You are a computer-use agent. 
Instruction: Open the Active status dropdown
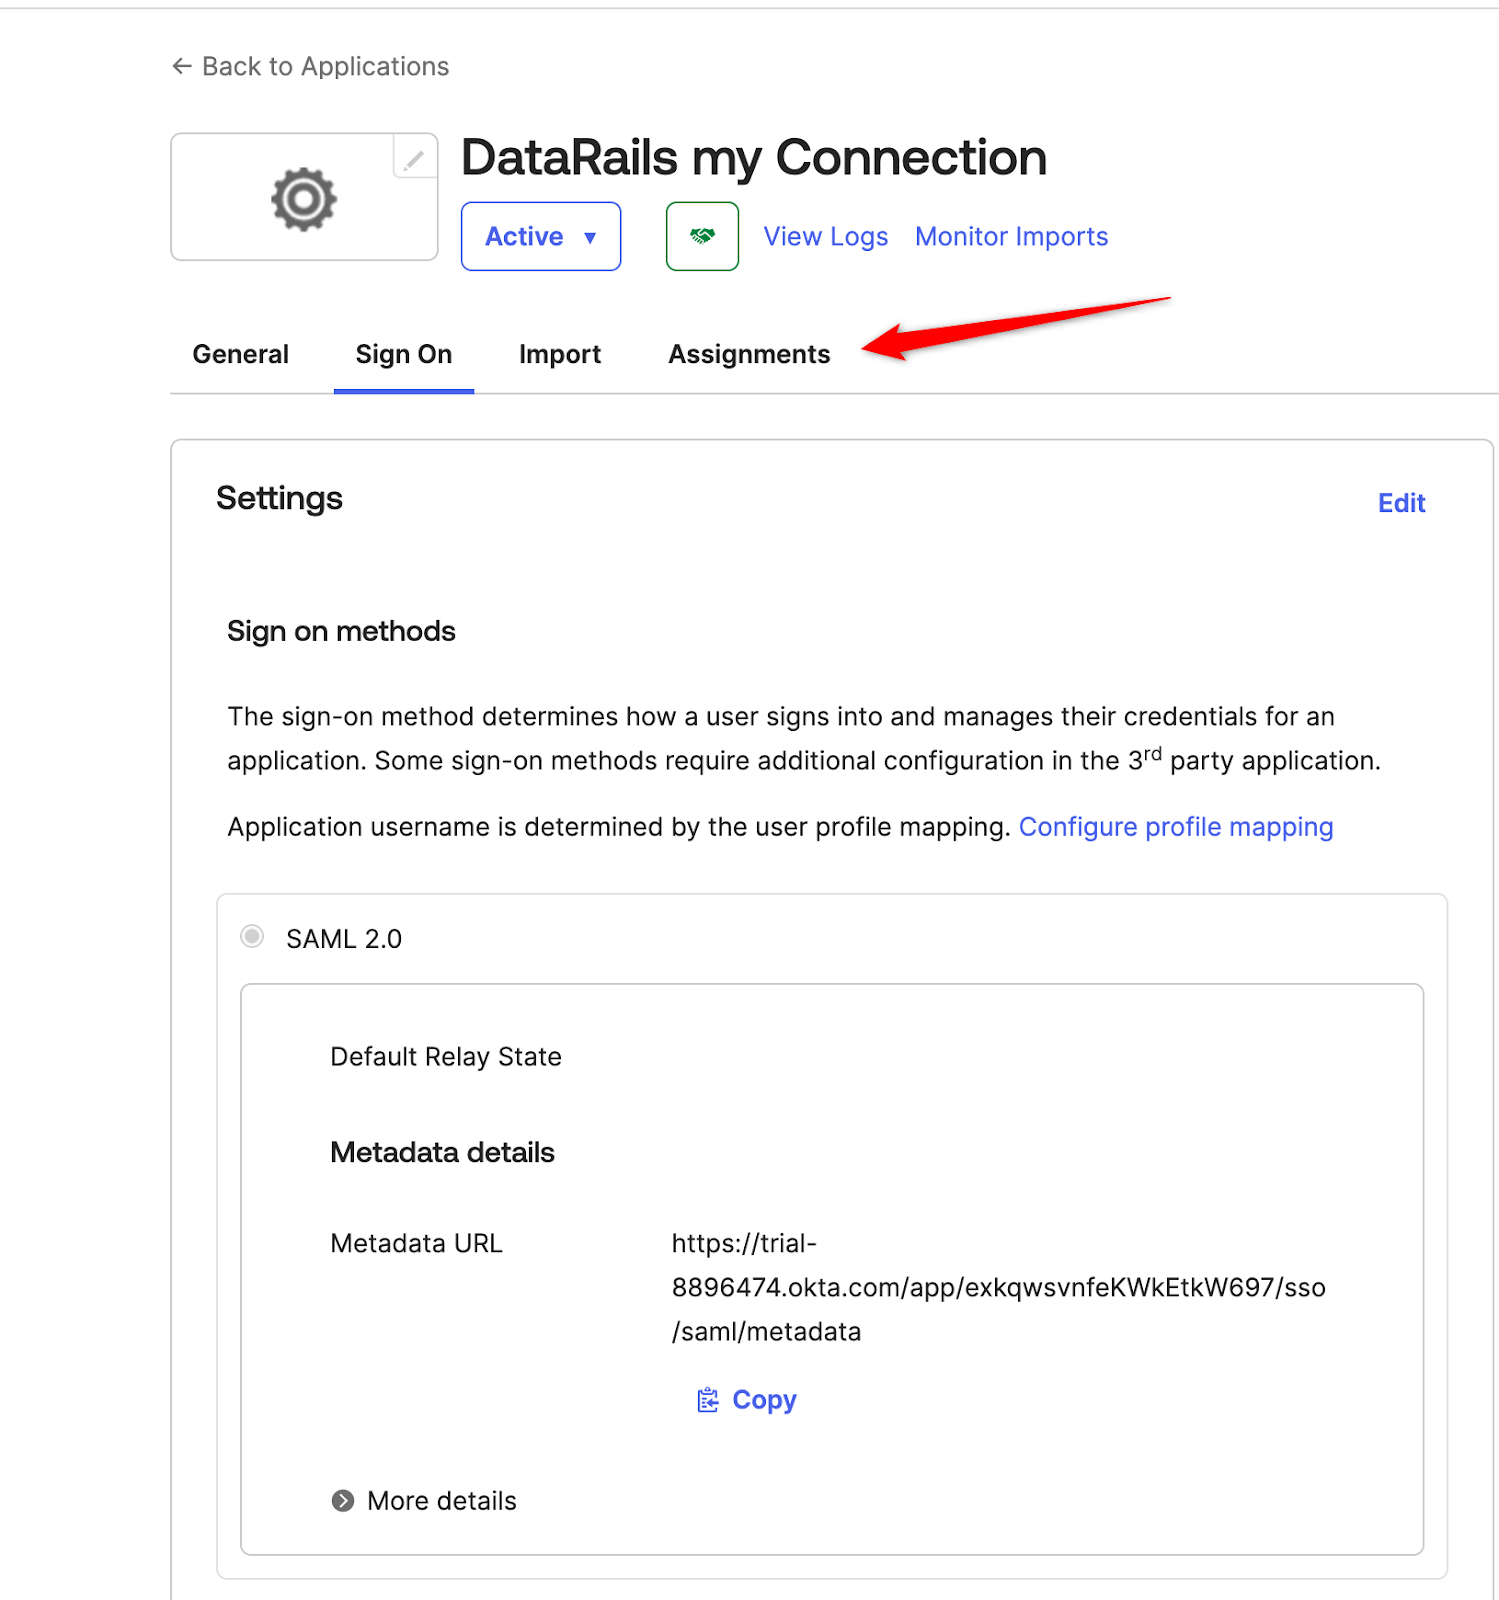[x=541, y=236]
